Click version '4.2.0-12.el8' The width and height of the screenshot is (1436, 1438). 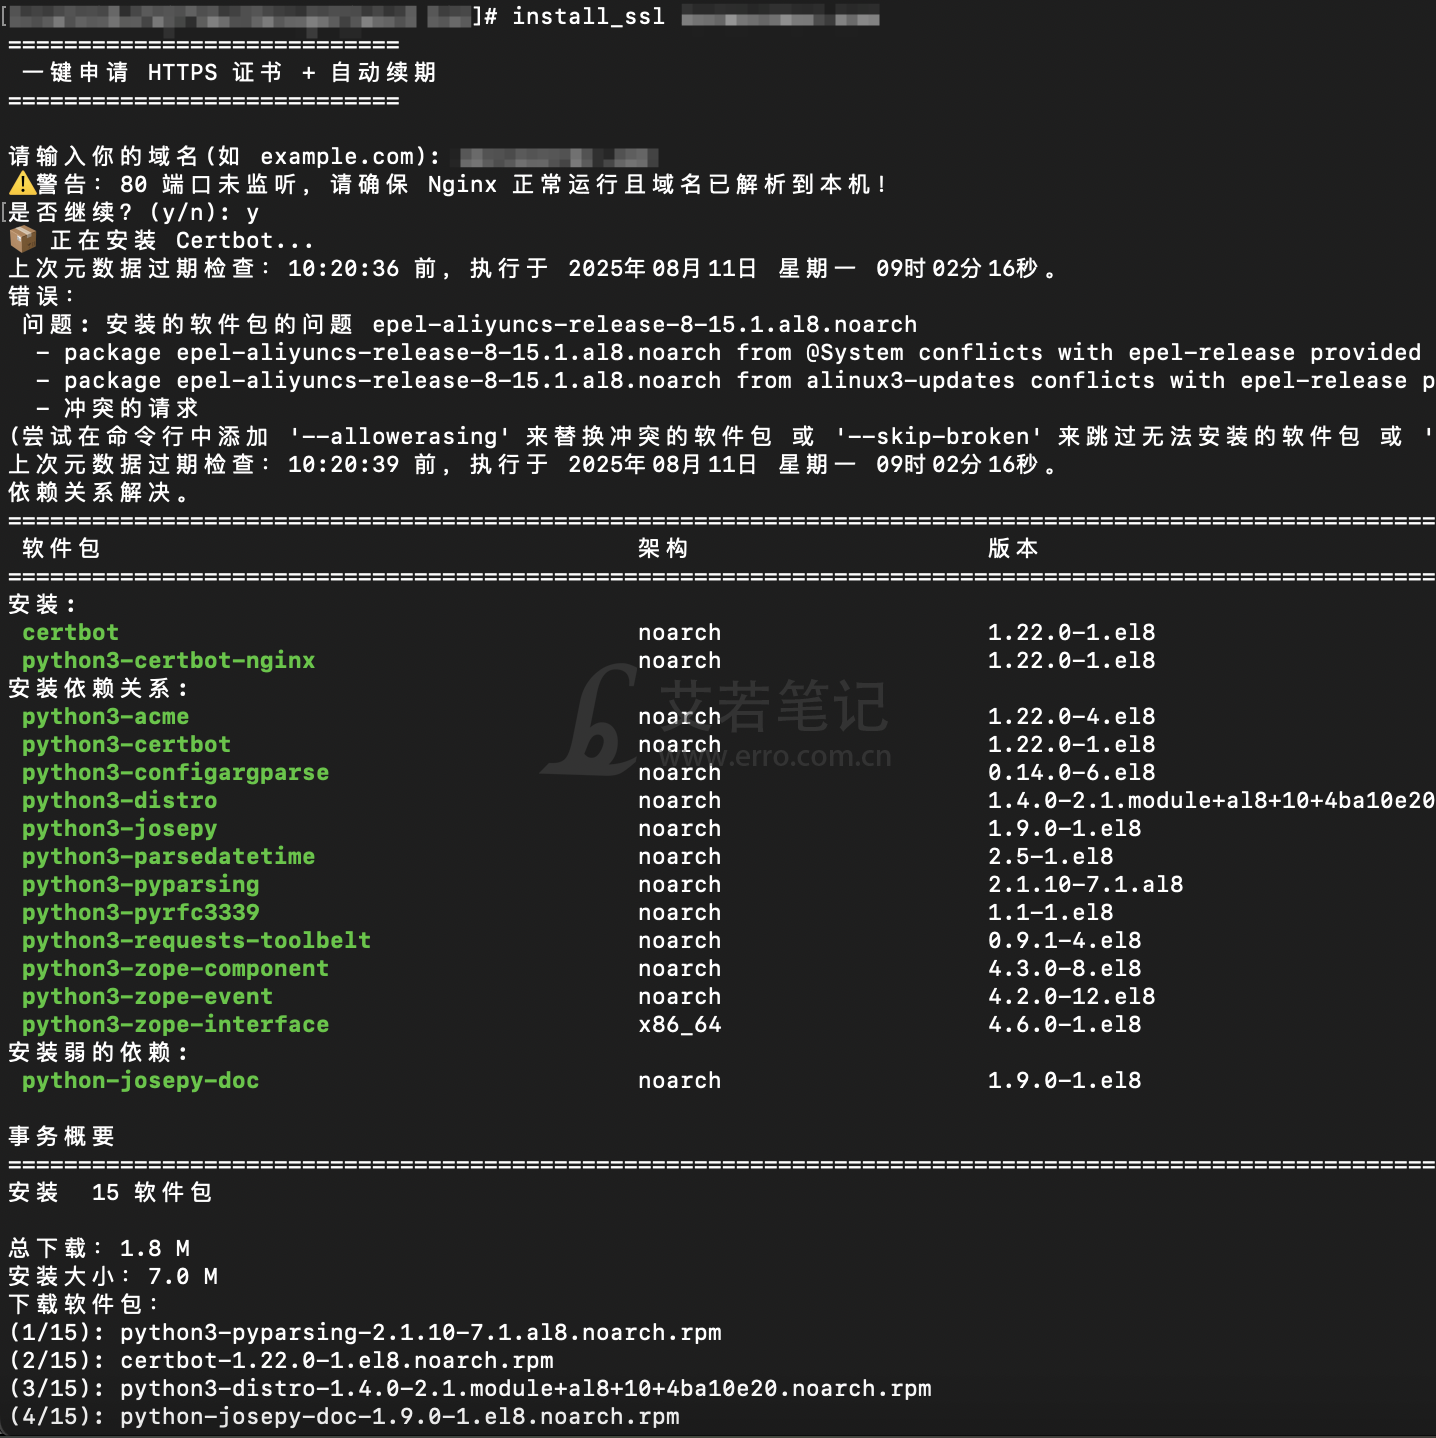tap(1071, 996)
